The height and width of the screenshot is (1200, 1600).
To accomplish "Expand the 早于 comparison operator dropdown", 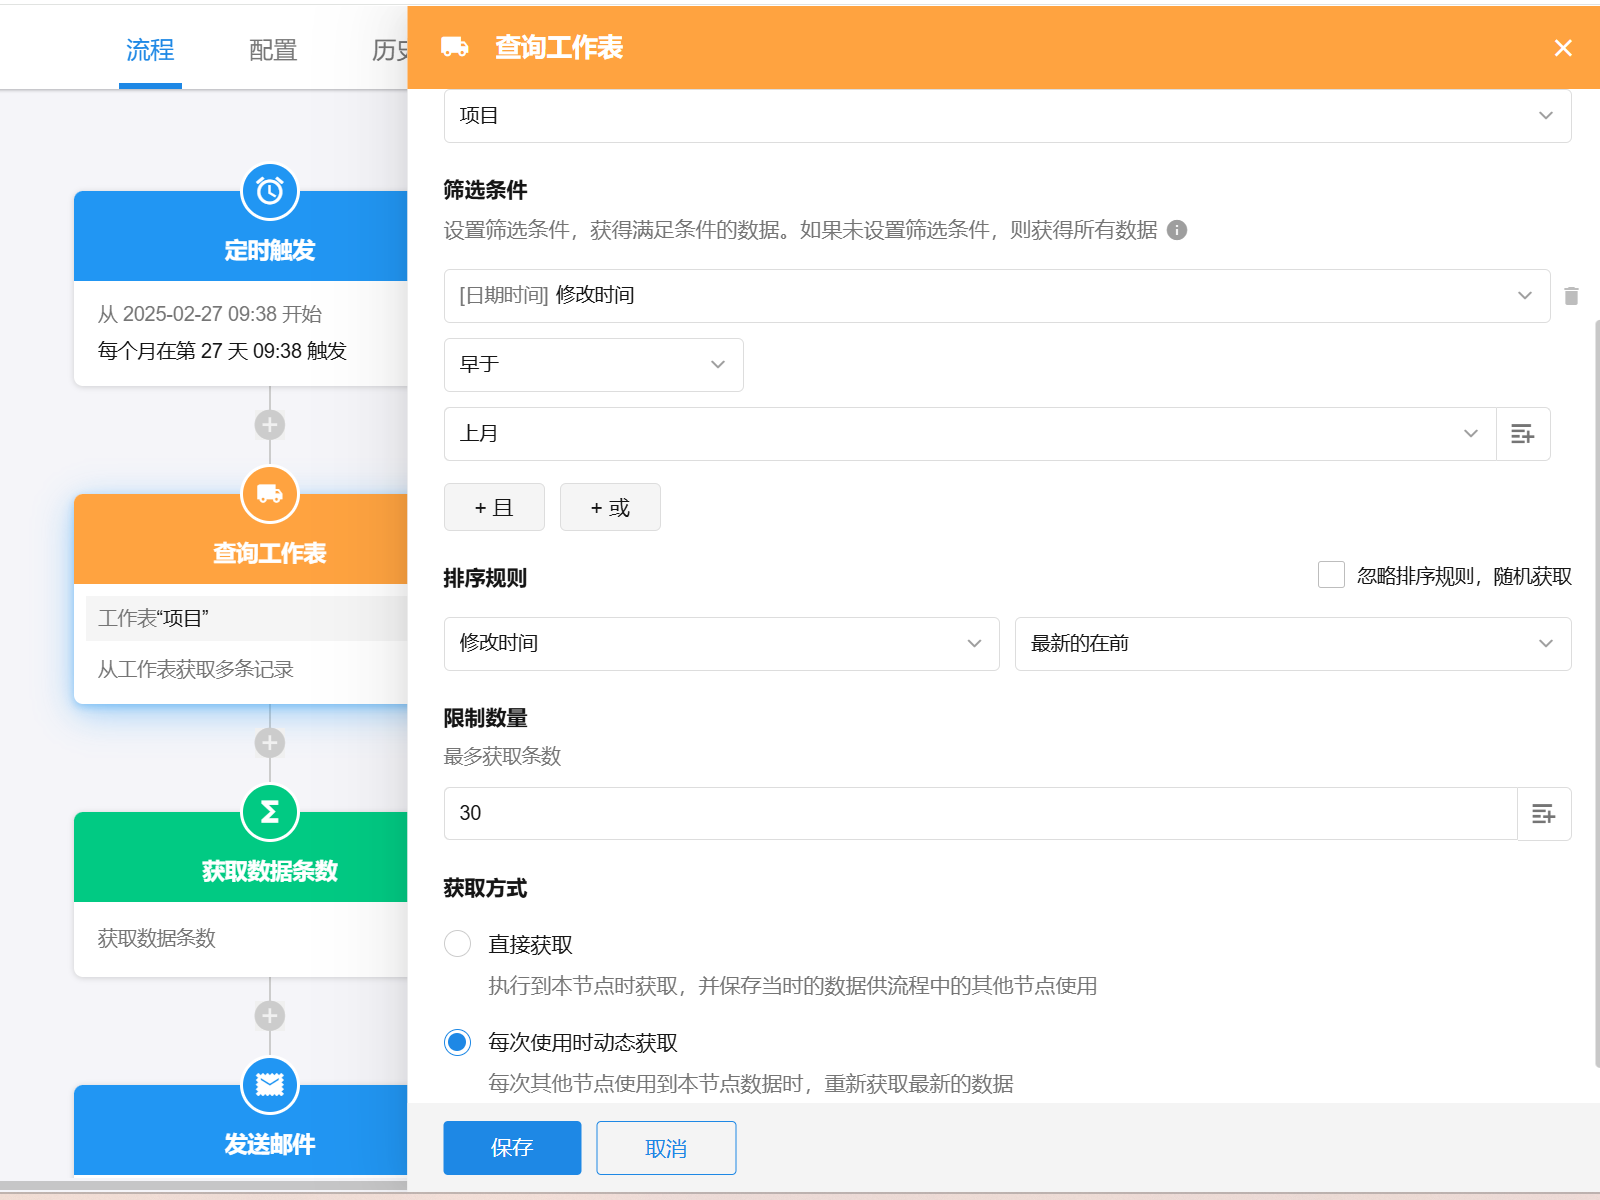I will [593, 365].
